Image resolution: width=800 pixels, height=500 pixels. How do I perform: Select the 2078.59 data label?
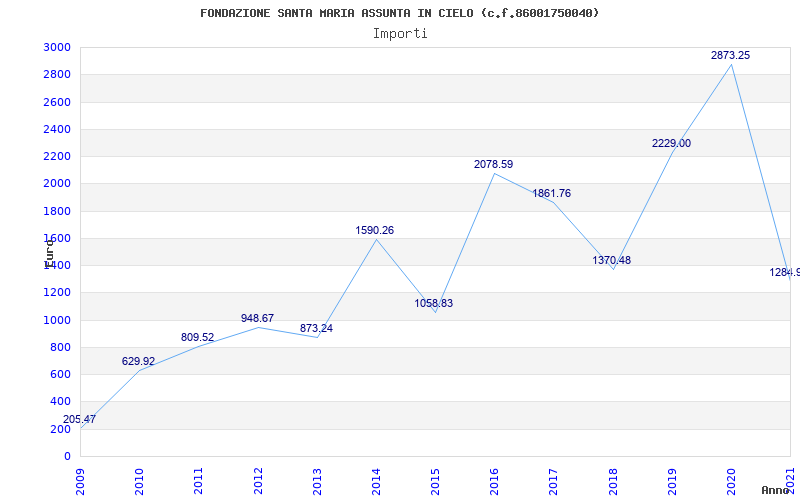tap(493, 164)
